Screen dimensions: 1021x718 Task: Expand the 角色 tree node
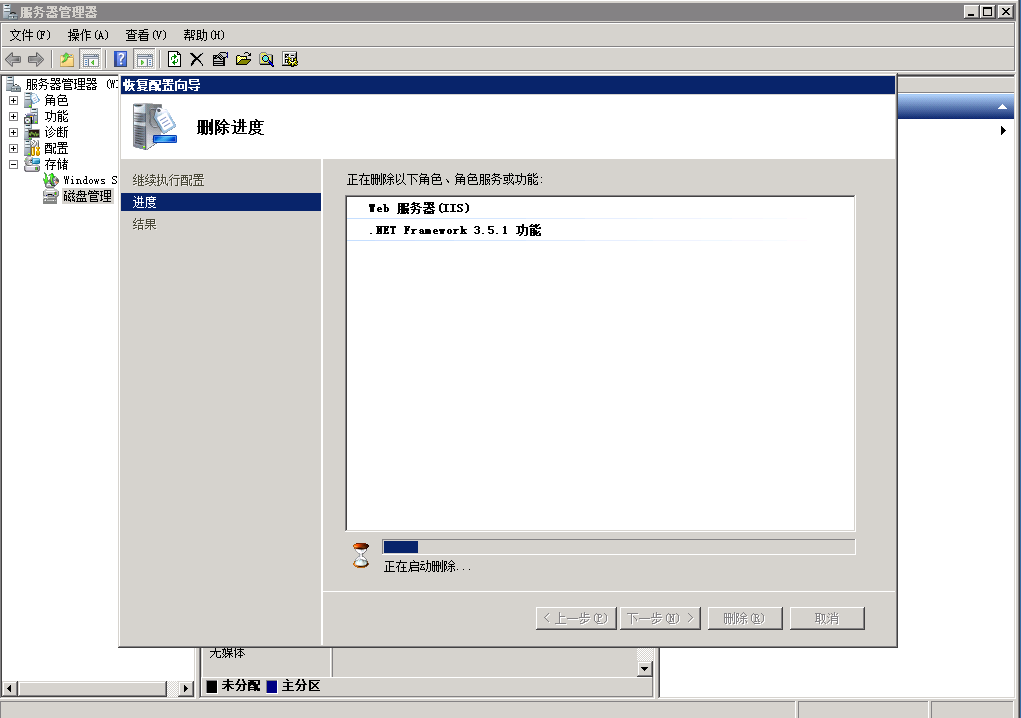14,100
